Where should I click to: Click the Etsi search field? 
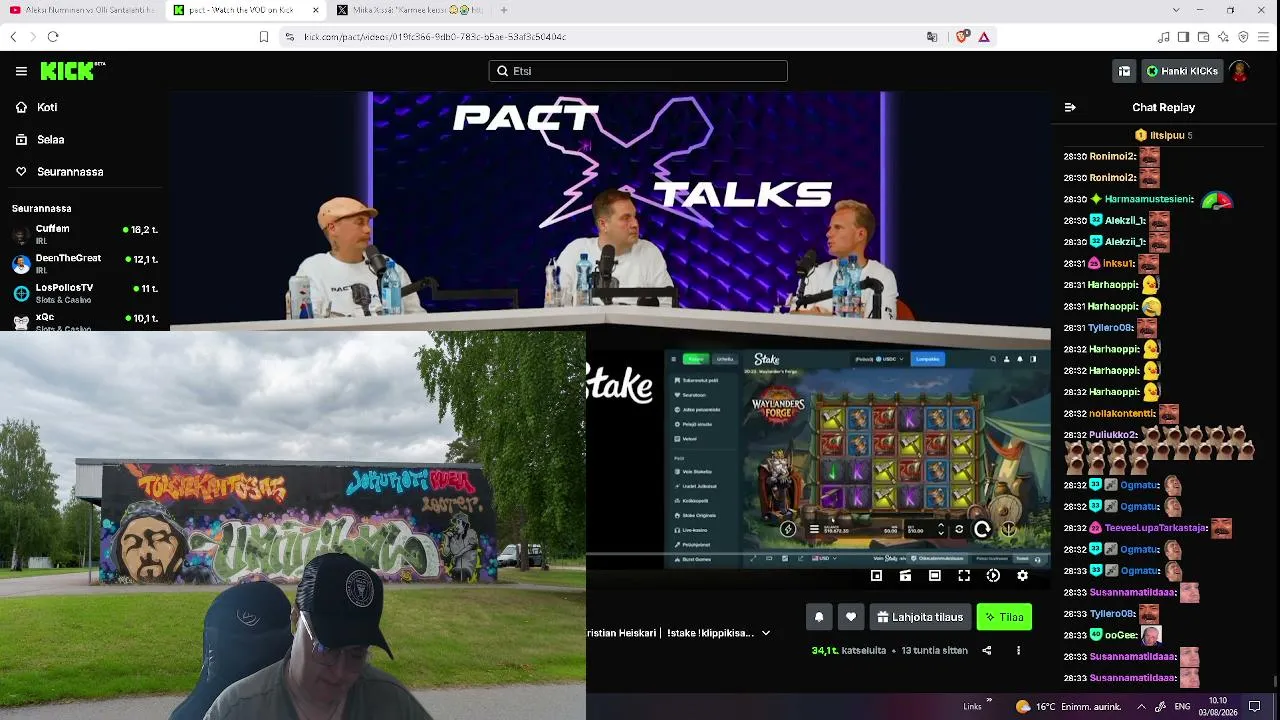[638, 71]
